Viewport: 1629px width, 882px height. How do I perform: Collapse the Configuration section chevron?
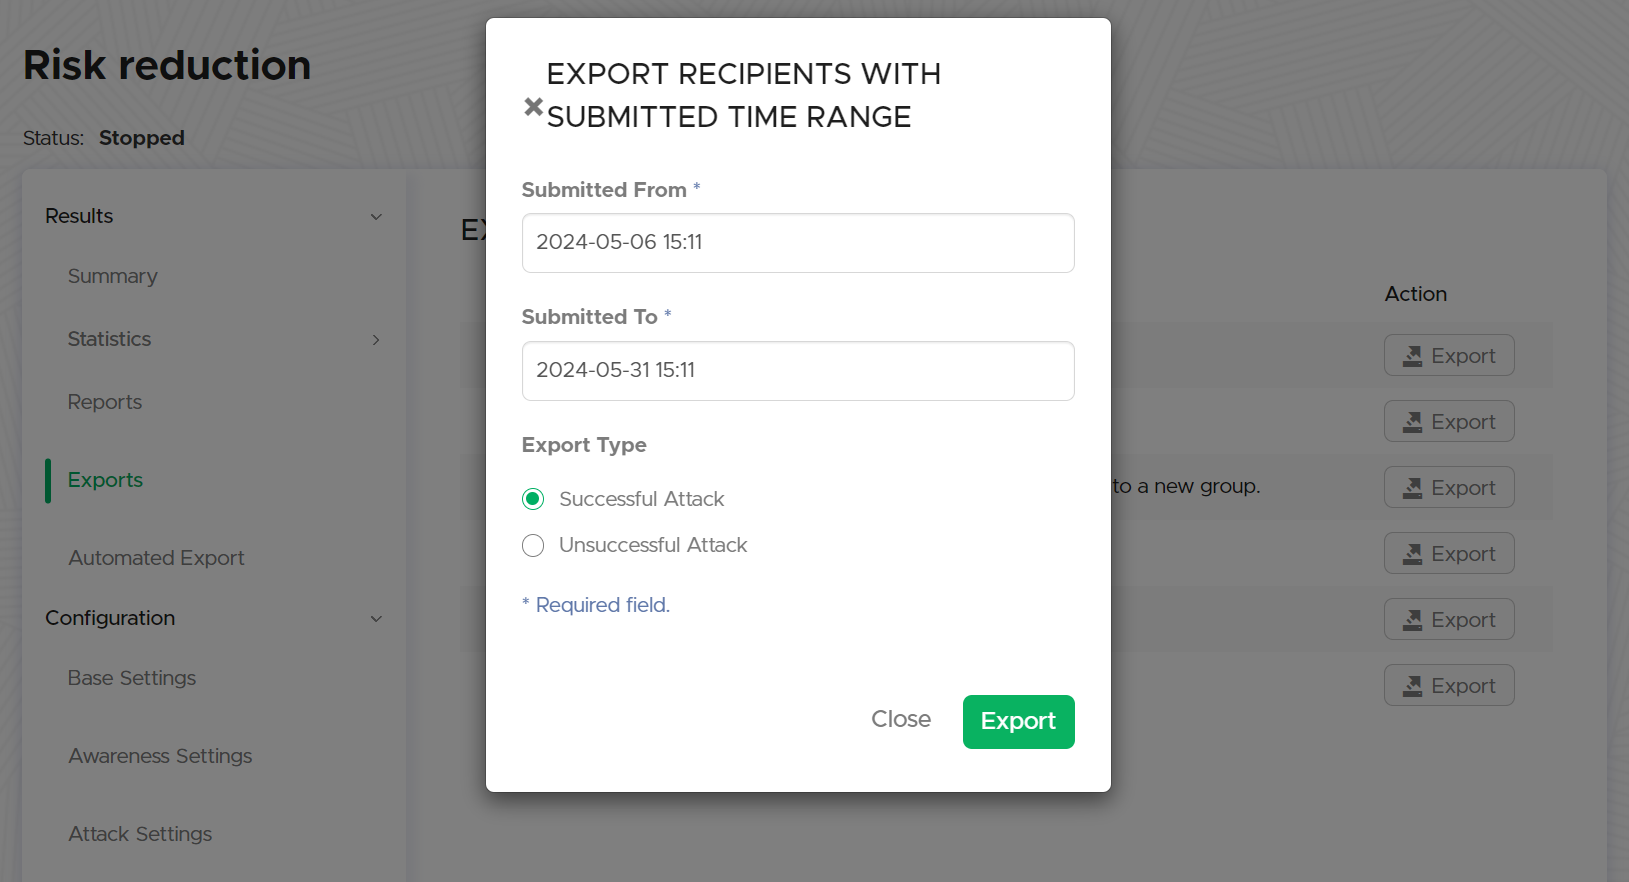click(376, 619)
